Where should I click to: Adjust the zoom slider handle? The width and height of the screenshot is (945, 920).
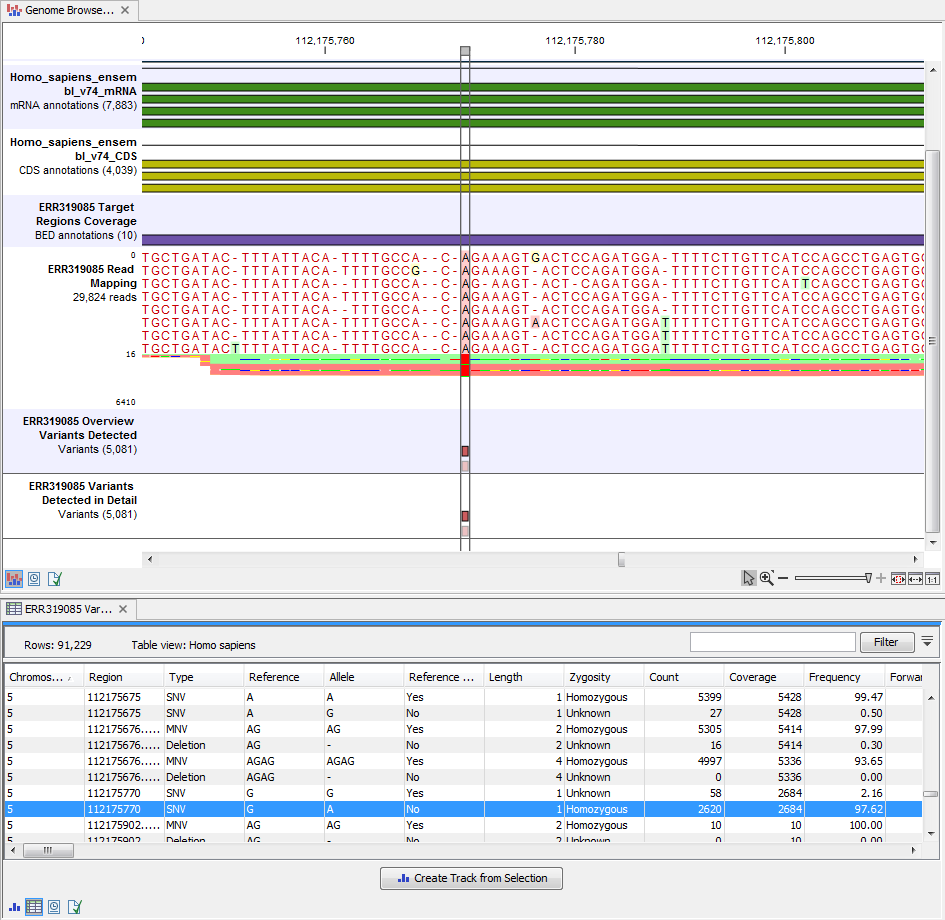pyautogui.click(x=868, y=578)
